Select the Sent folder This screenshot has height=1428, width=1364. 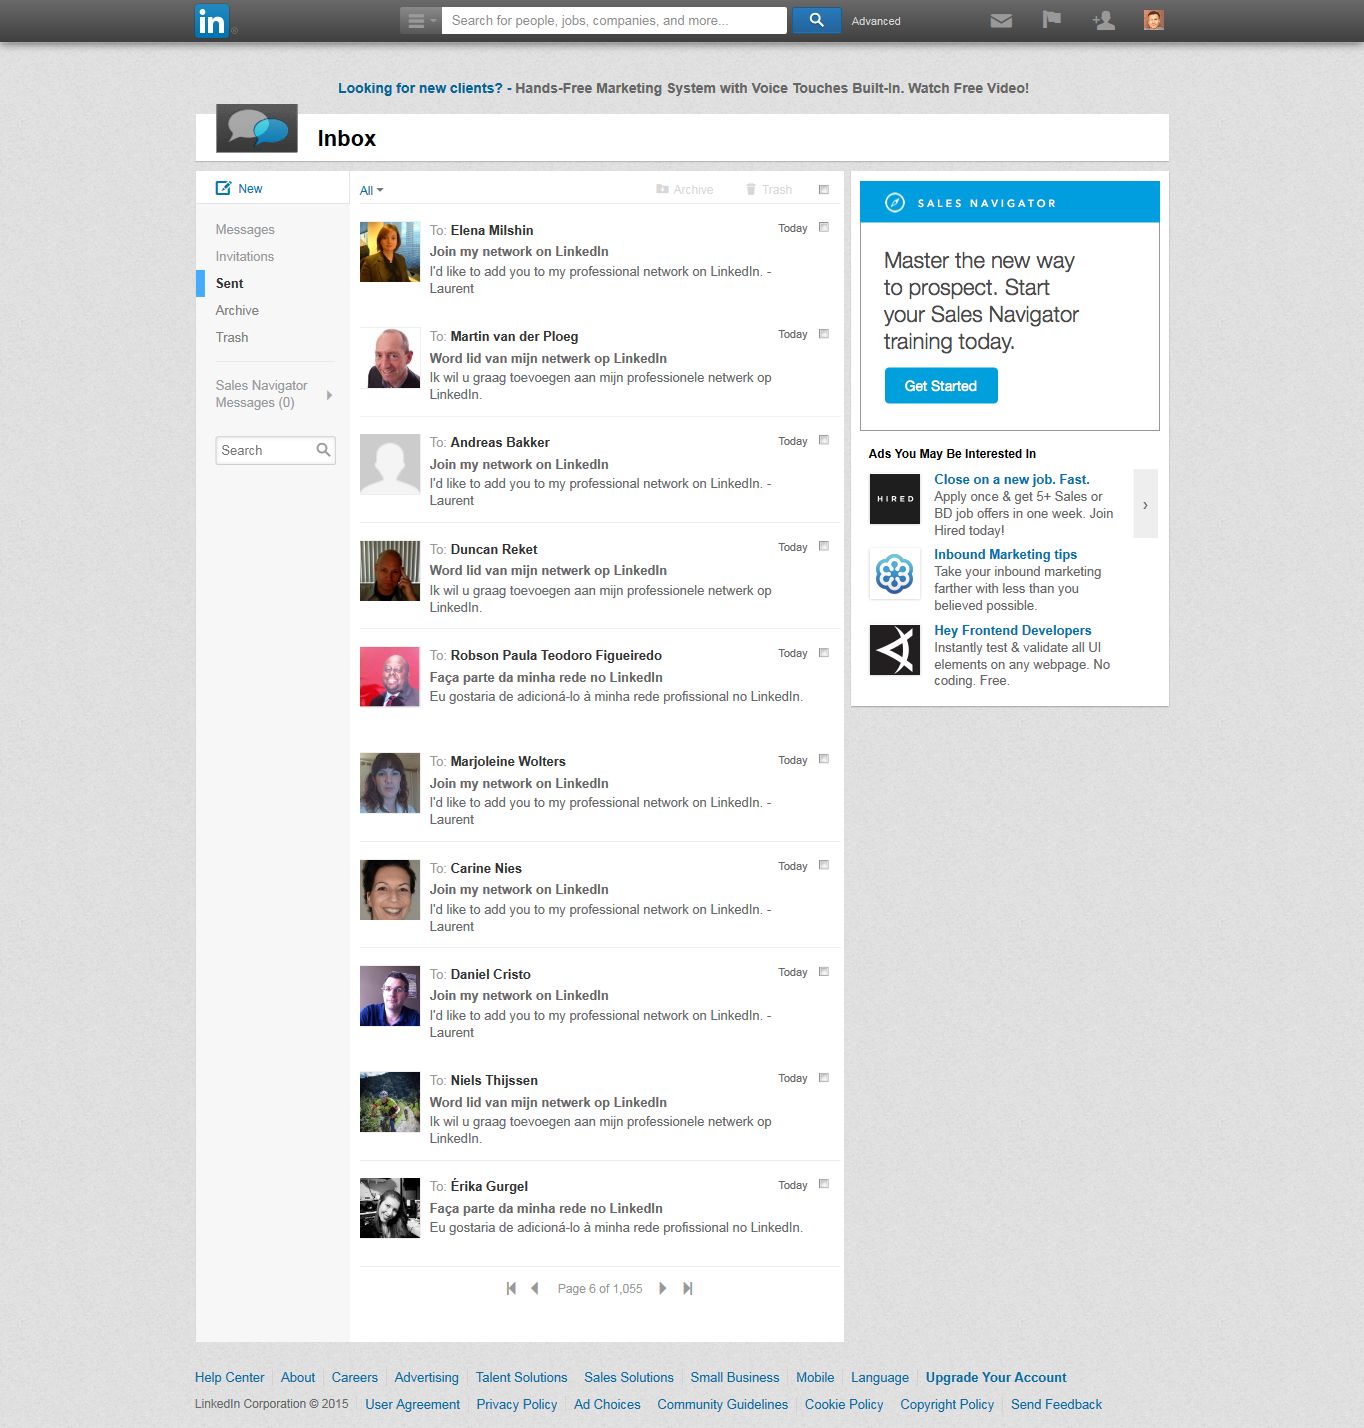230,284
